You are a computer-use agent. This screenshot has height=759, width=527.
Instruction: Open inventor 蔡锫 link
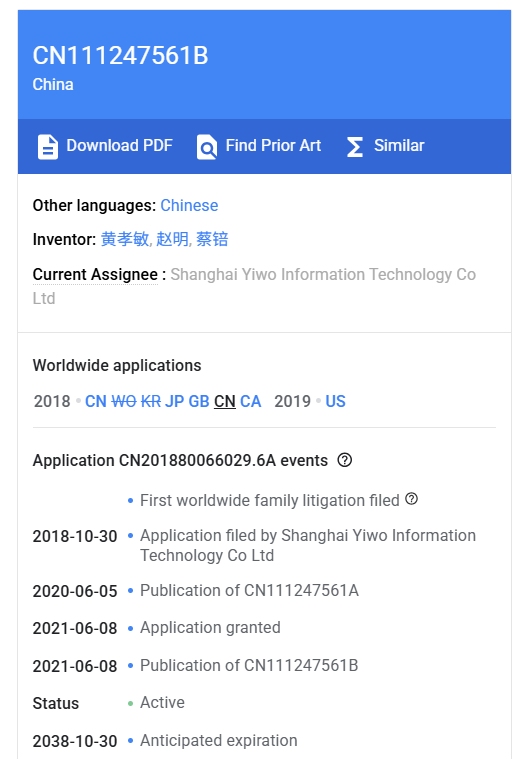[212, 239]
